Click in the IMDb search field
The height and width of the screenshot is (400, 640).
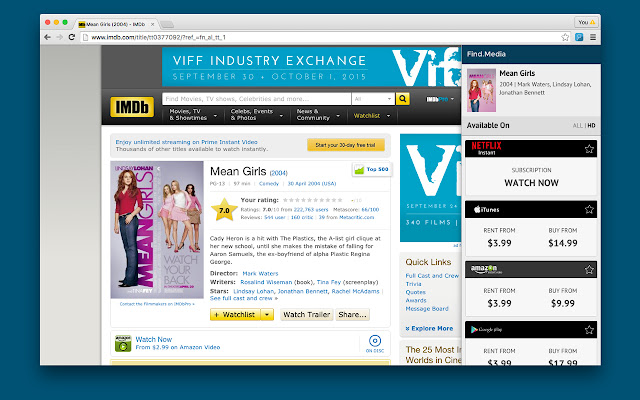(x=256, y=99)
